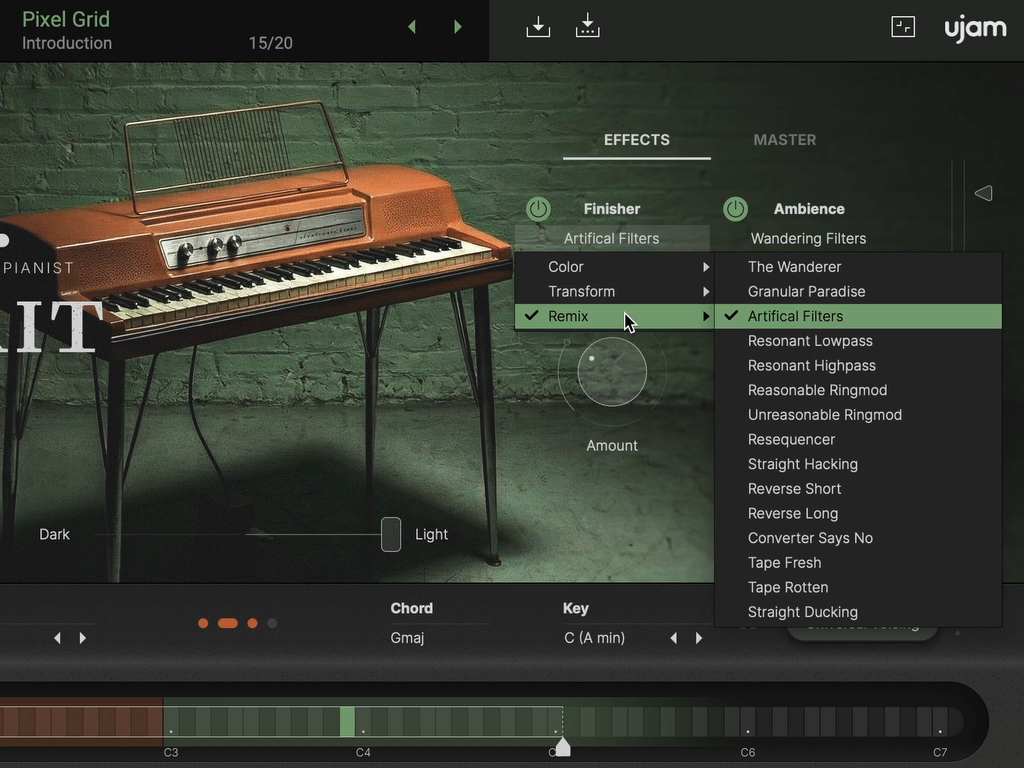Go to previous preset with left arrow
This screenshot has width=1024, height=768.
(412, 27)
